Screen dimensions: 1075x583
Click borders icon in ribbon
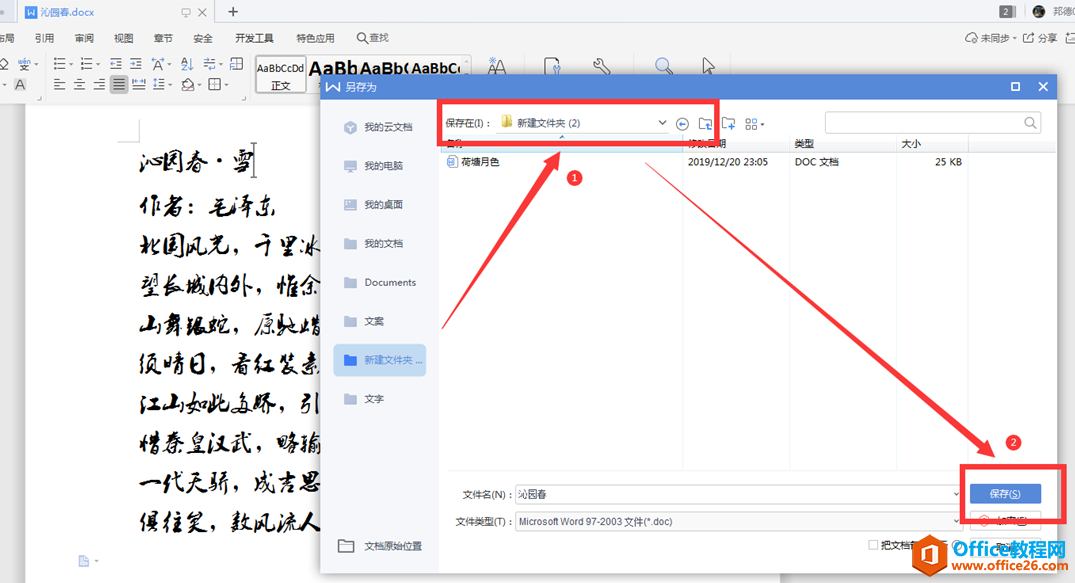217,84
